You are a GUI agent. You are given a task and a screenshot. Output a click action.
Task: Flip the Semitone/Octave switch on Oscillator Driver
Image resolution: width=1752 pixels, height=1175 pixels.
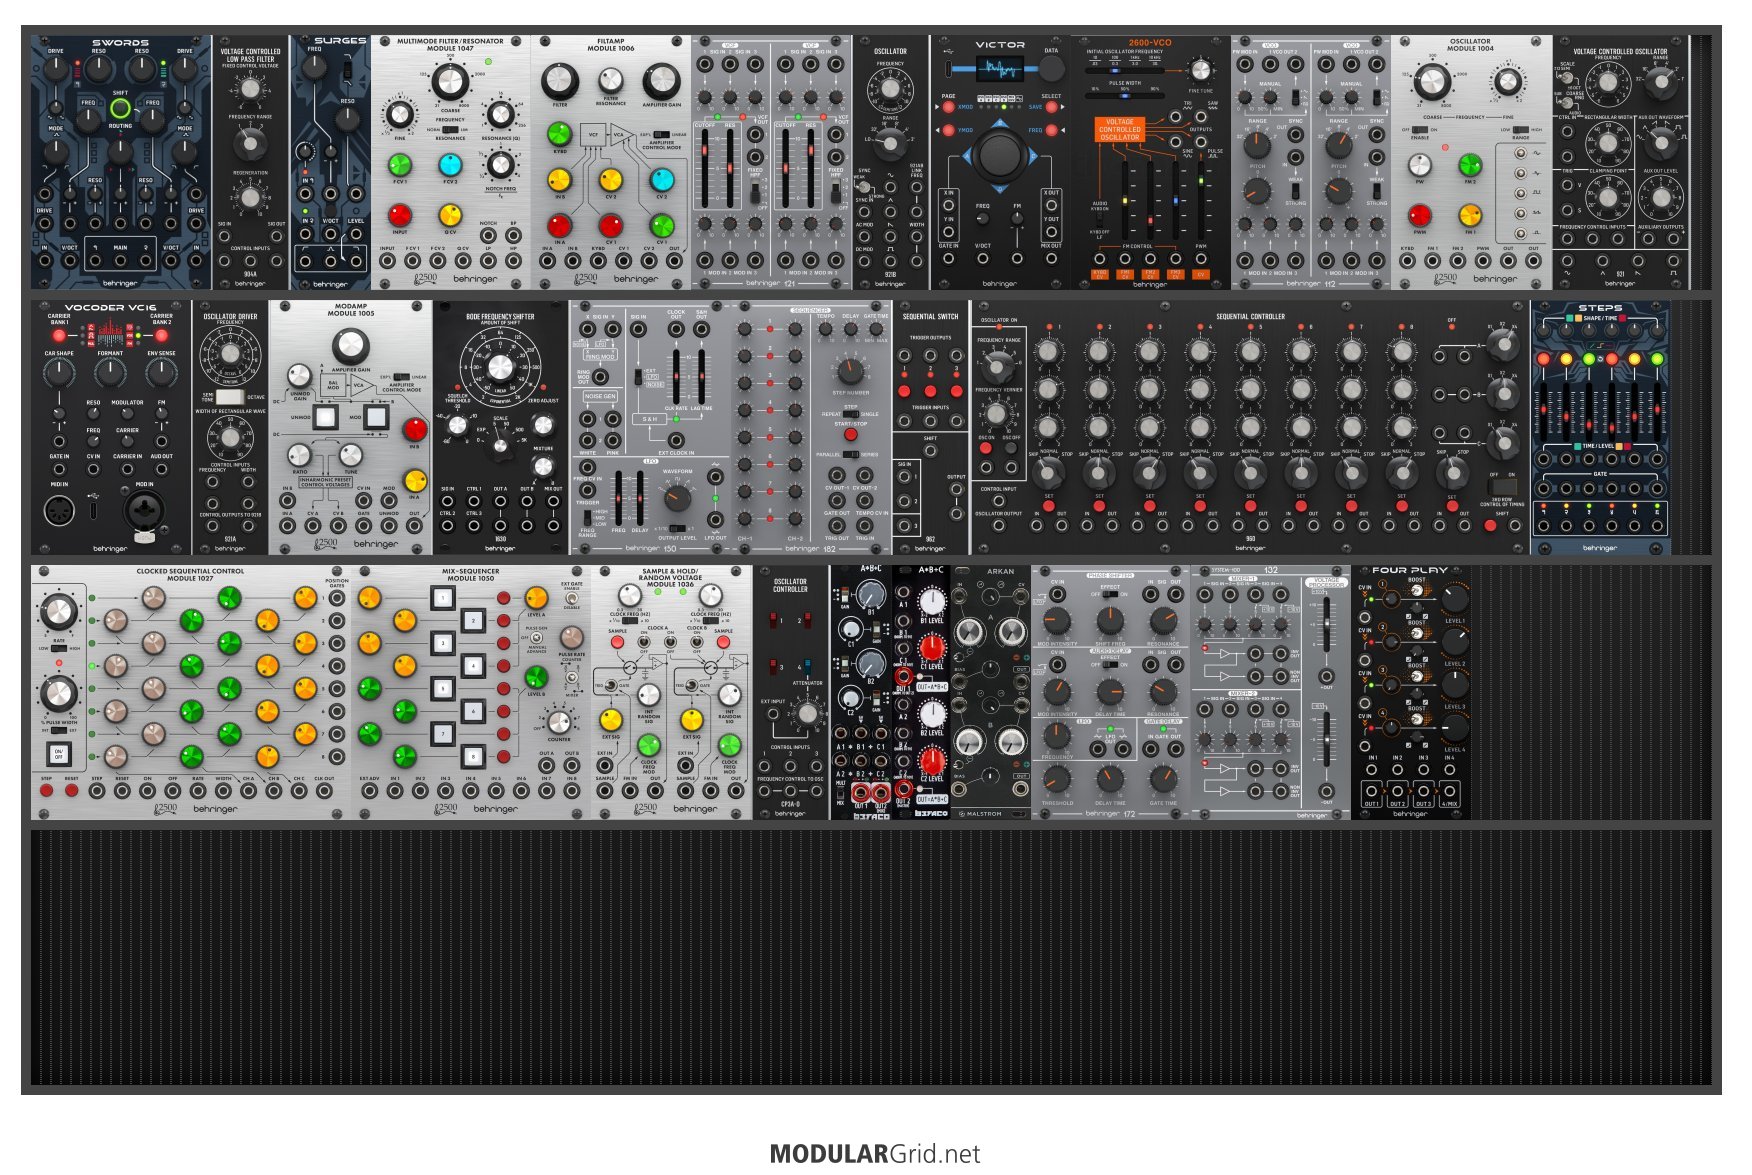click(229, 397)
